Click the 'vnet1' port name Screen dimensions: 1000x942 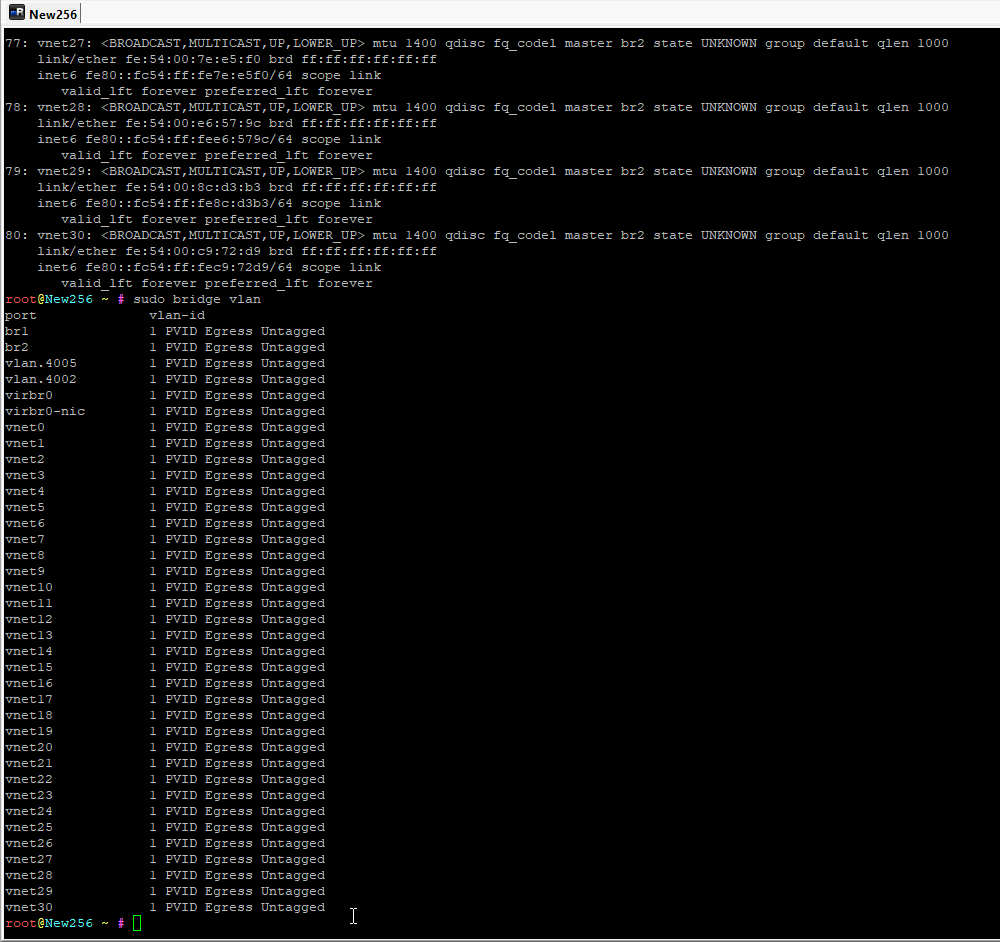click(x=25, y=443)
